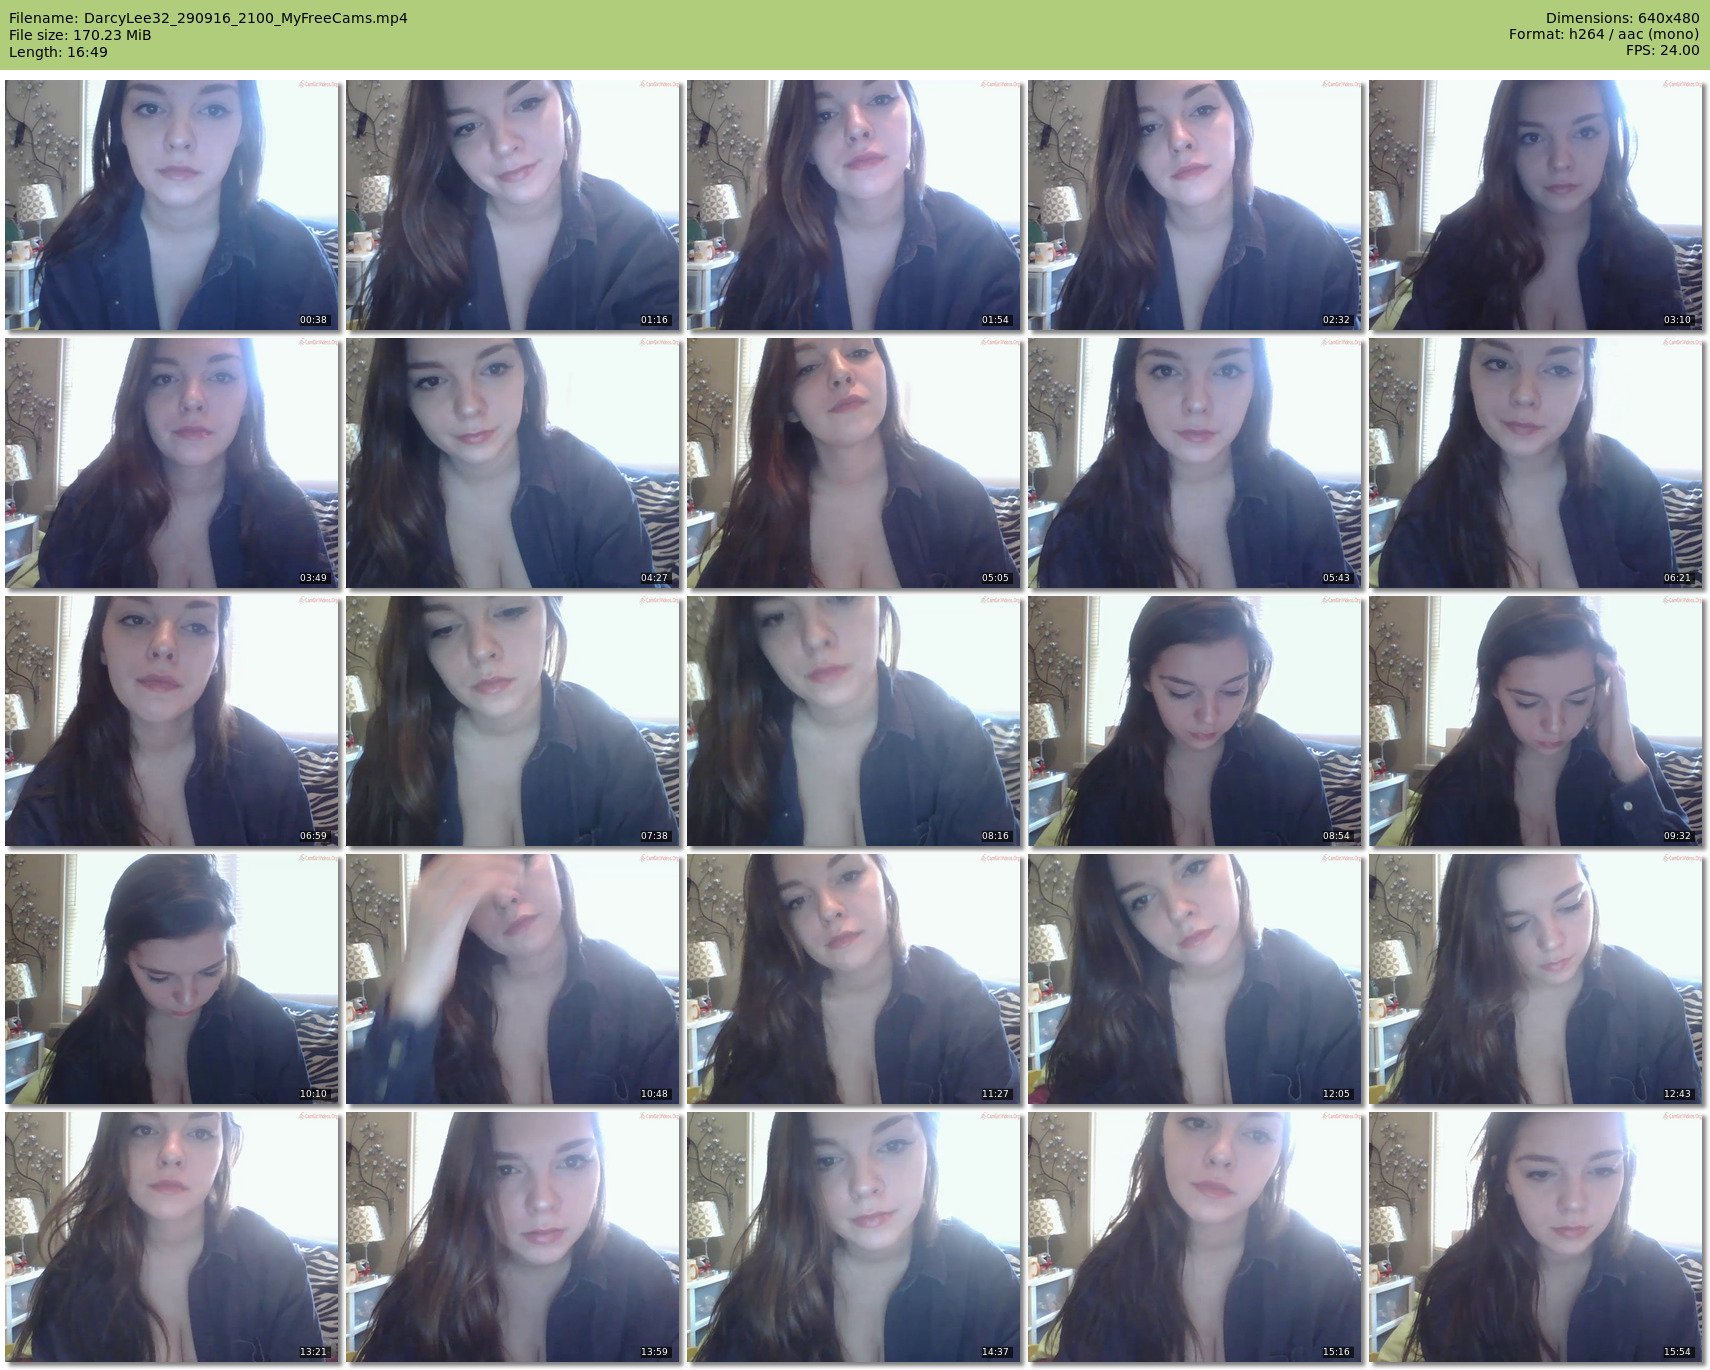Click the Filename text in header

[x=208, y=18]
